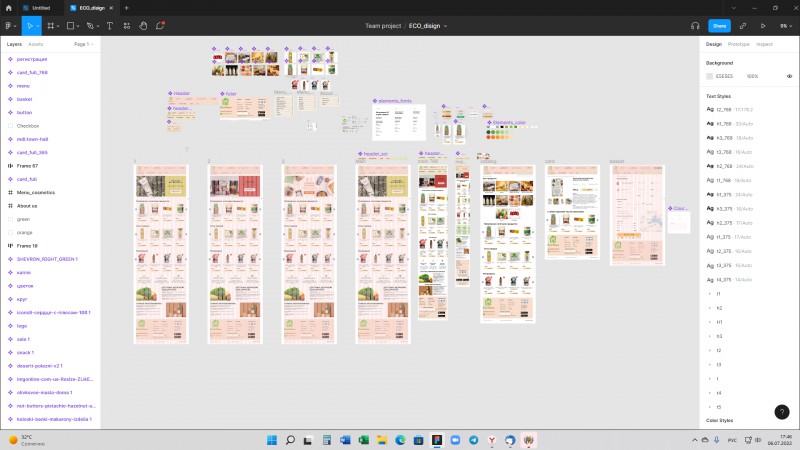Open ECO_disign file name dropdown
This screenshot has width=800, height=450.
[x=445, y=26]
